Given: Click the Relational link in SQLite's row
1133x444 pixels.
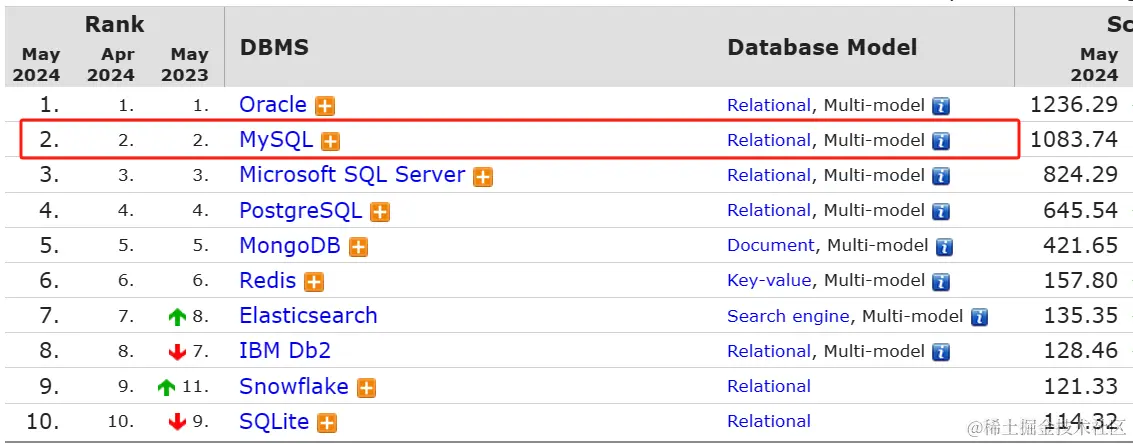Looking at the screenshot, I should tap(769, 422).
